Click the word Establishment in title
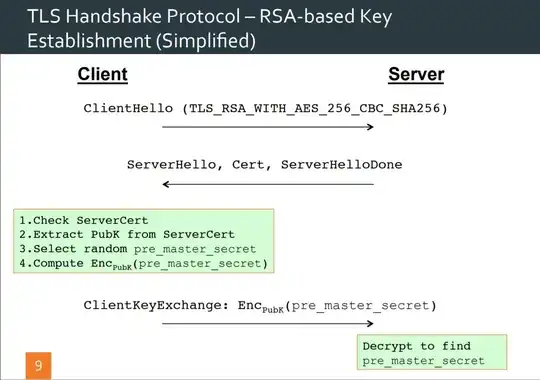Image resolution: width=540 pixels, height=380 pixels. 89,41
